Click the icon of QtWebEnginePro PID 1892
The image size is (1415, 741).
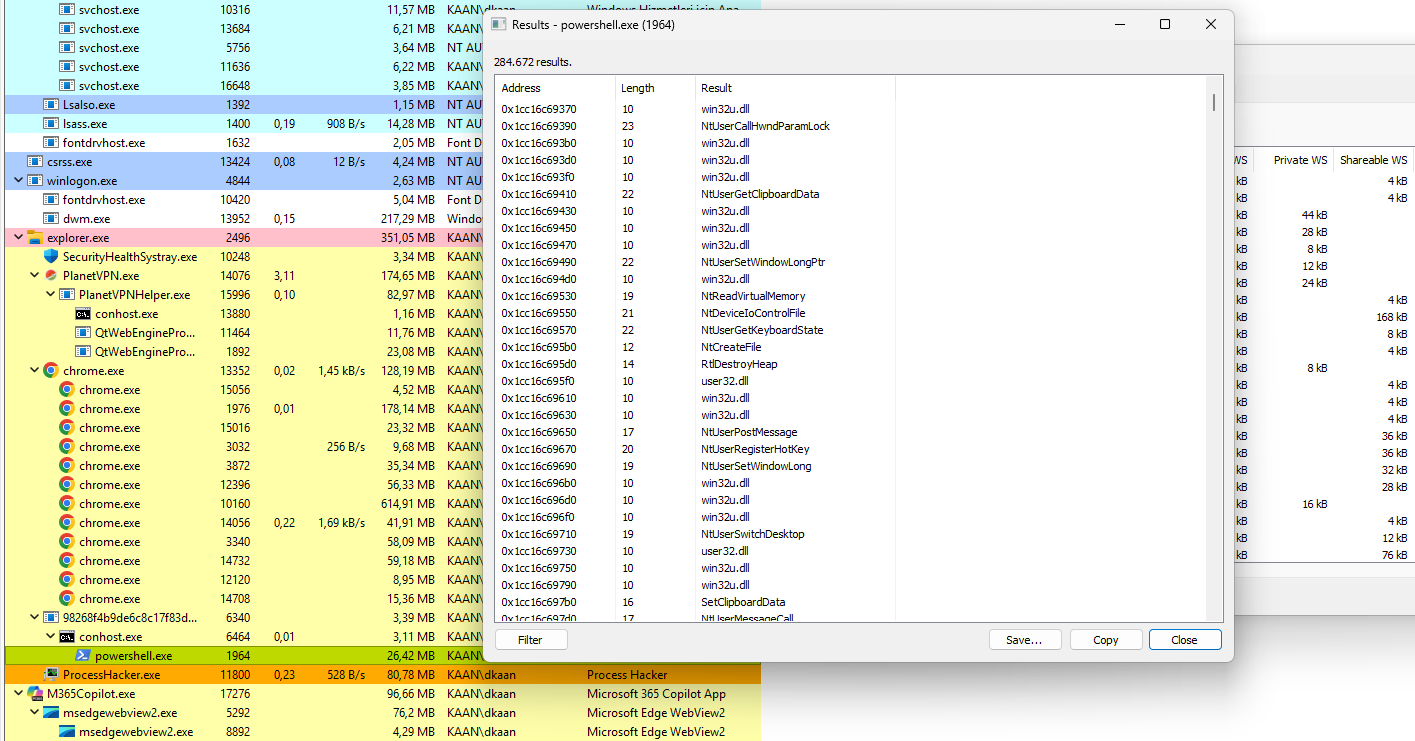[83, 352]
